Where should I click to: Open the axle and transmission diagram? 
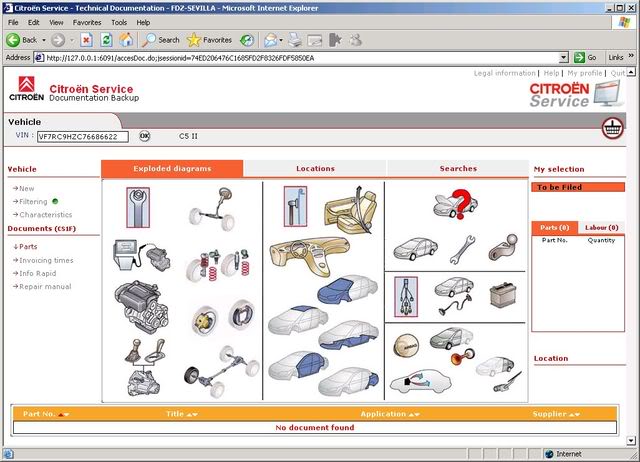click(x=222, y=371)
